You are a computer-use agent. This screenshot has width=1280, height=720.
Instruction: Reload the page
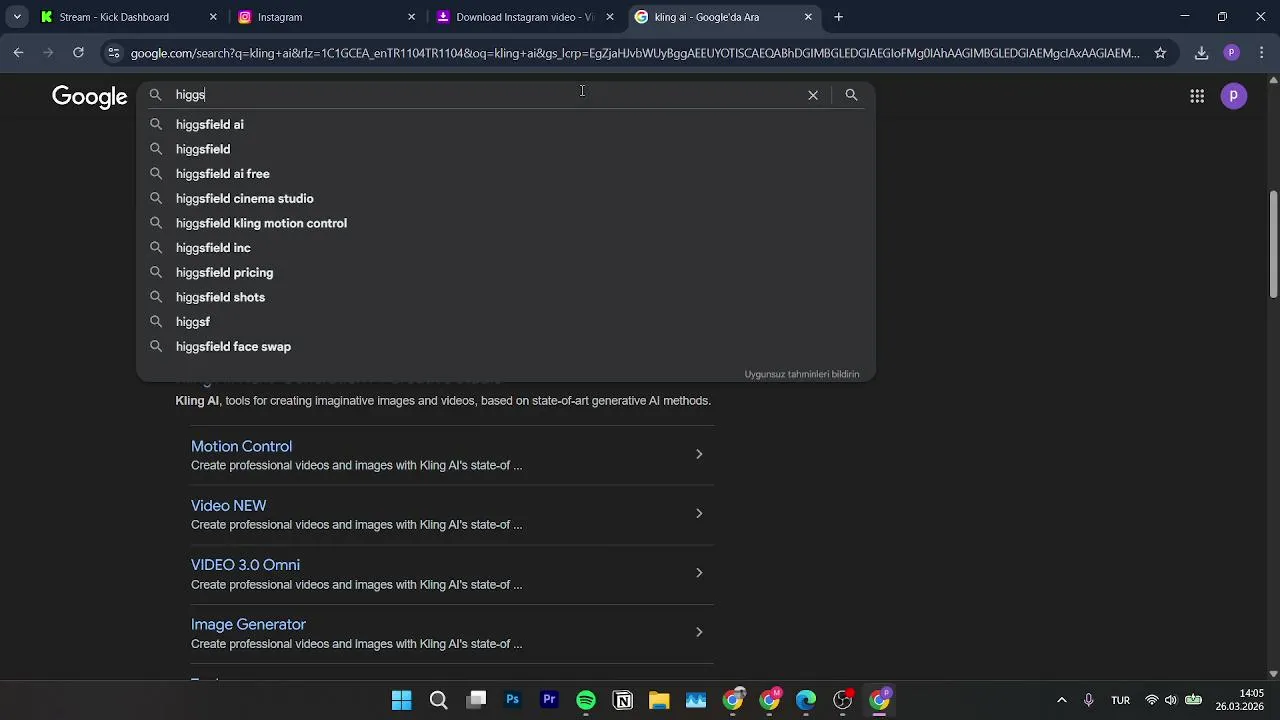click(78, 53)
